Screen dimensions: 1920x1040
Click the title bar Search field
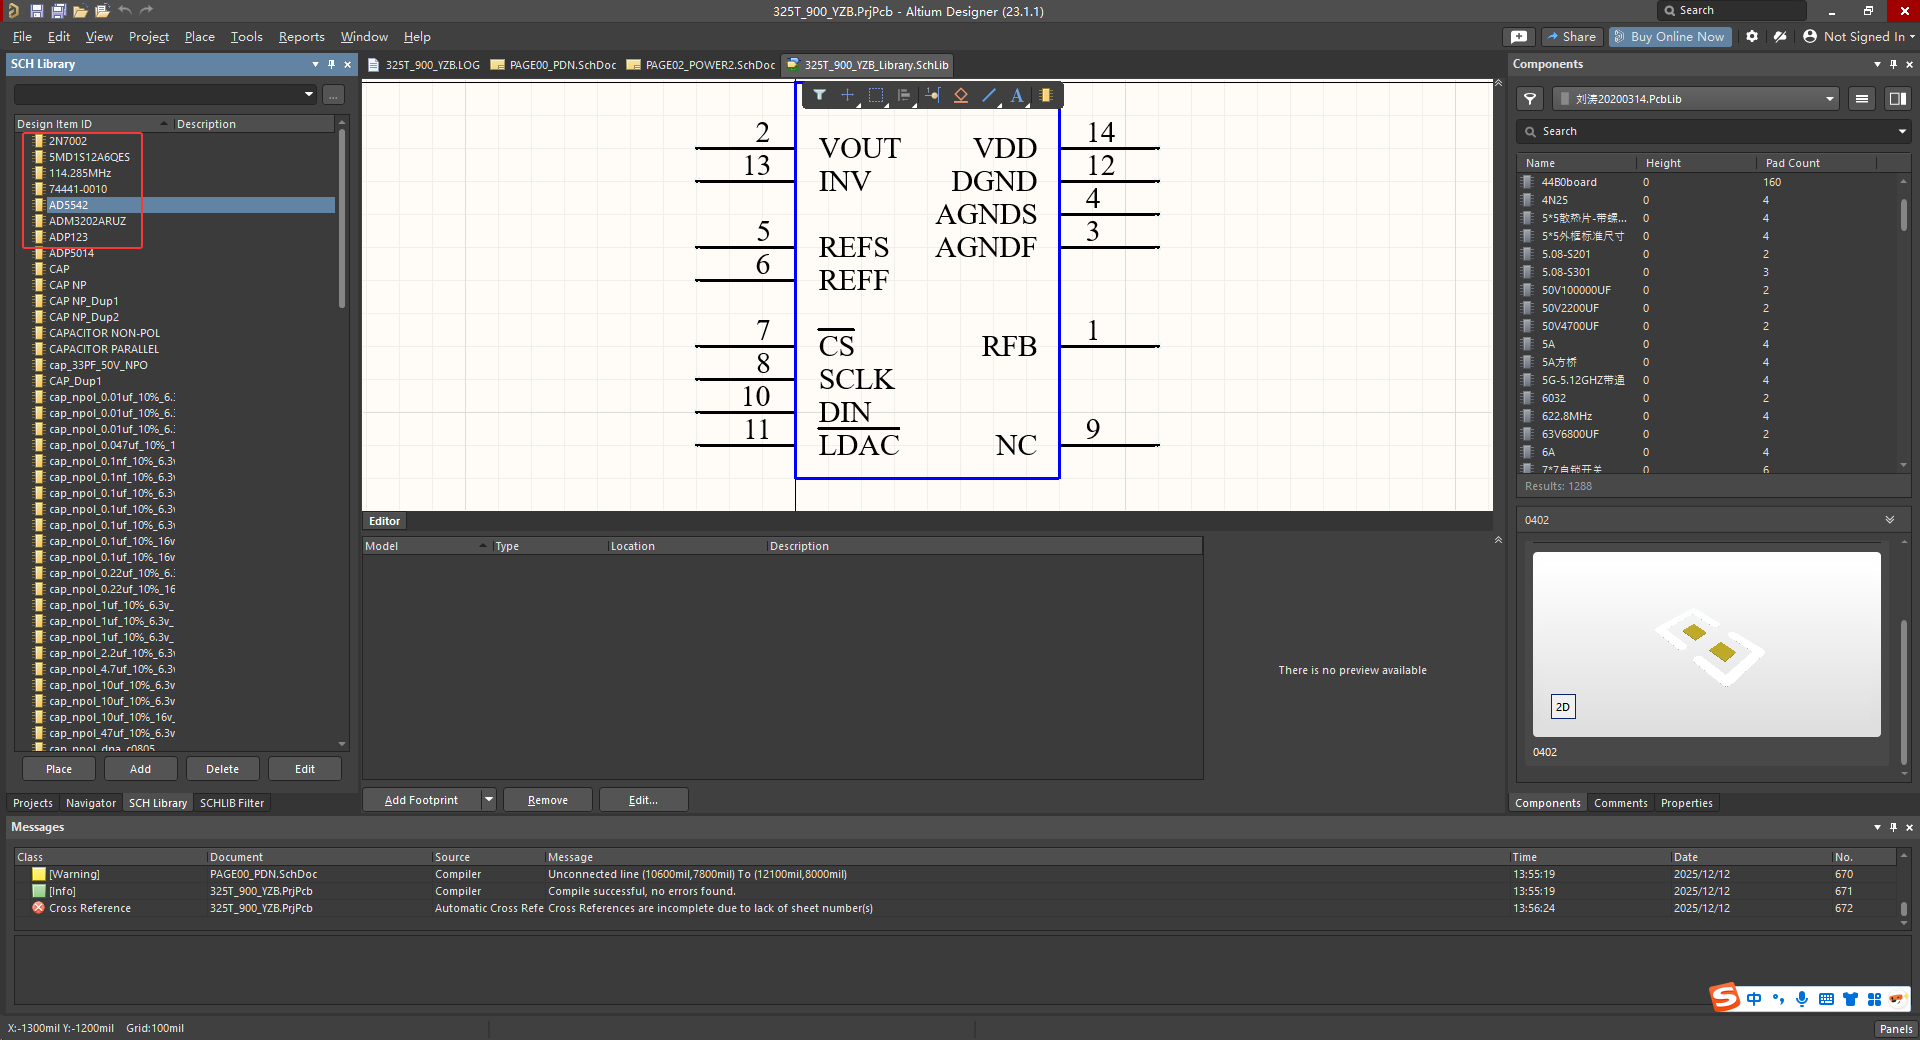click(1732, 10)
